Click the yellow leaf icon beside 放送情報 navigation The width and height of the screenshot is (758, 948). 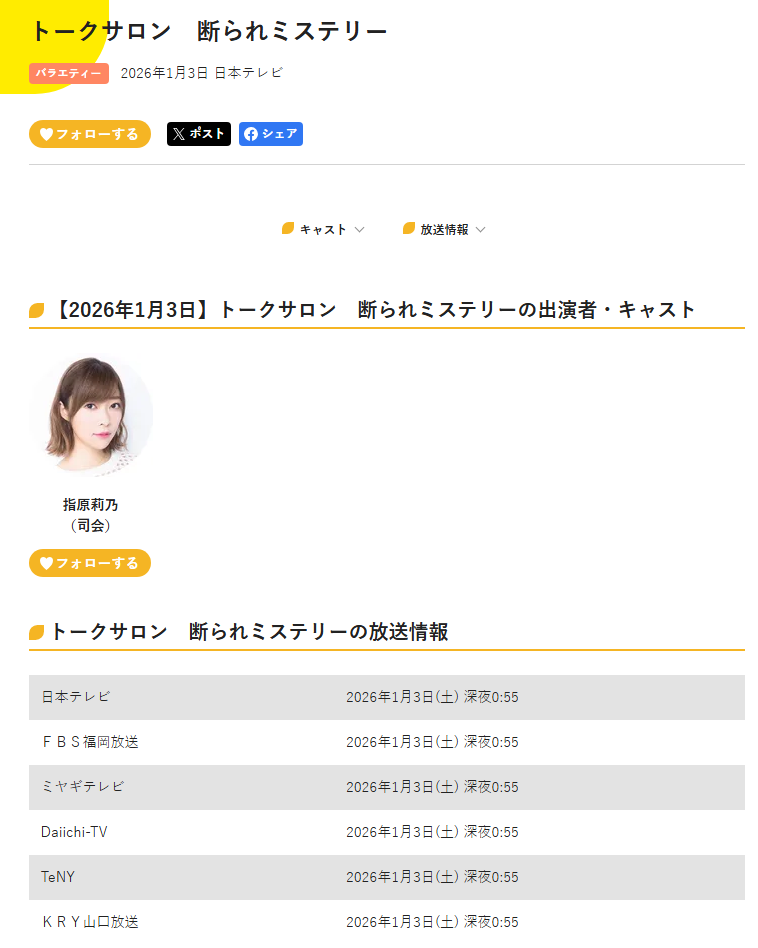point(409,229)
